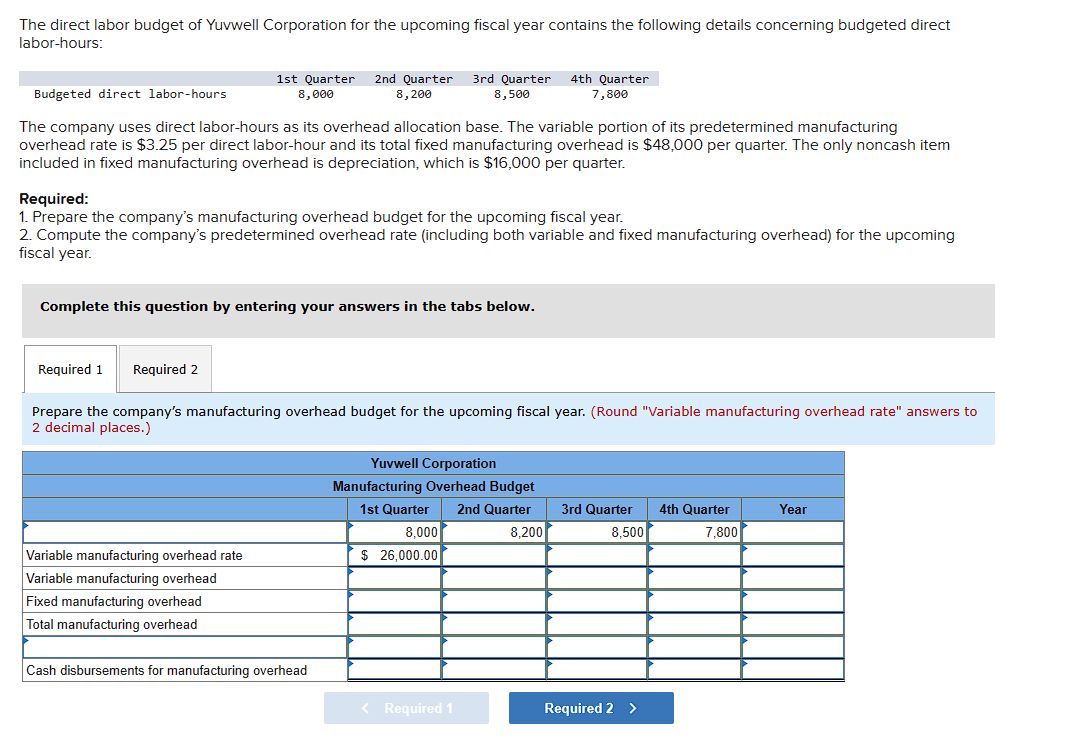Click the 4th Quarter cash disbursements input
This screenshot has height=743, width=1081.
694,670
